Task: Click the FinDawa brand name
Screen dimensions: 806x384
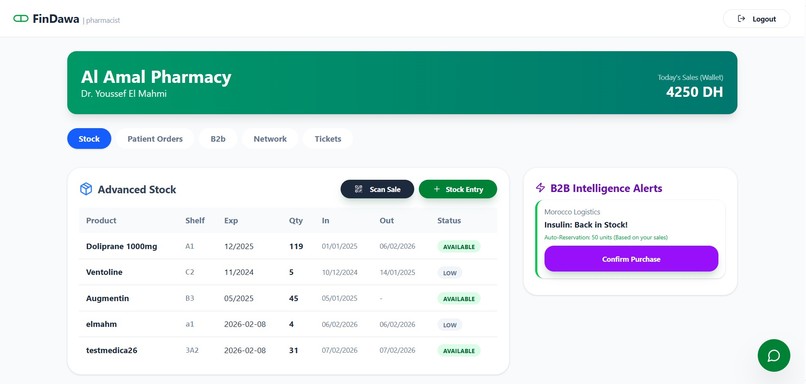Action: tap(56, 19)
